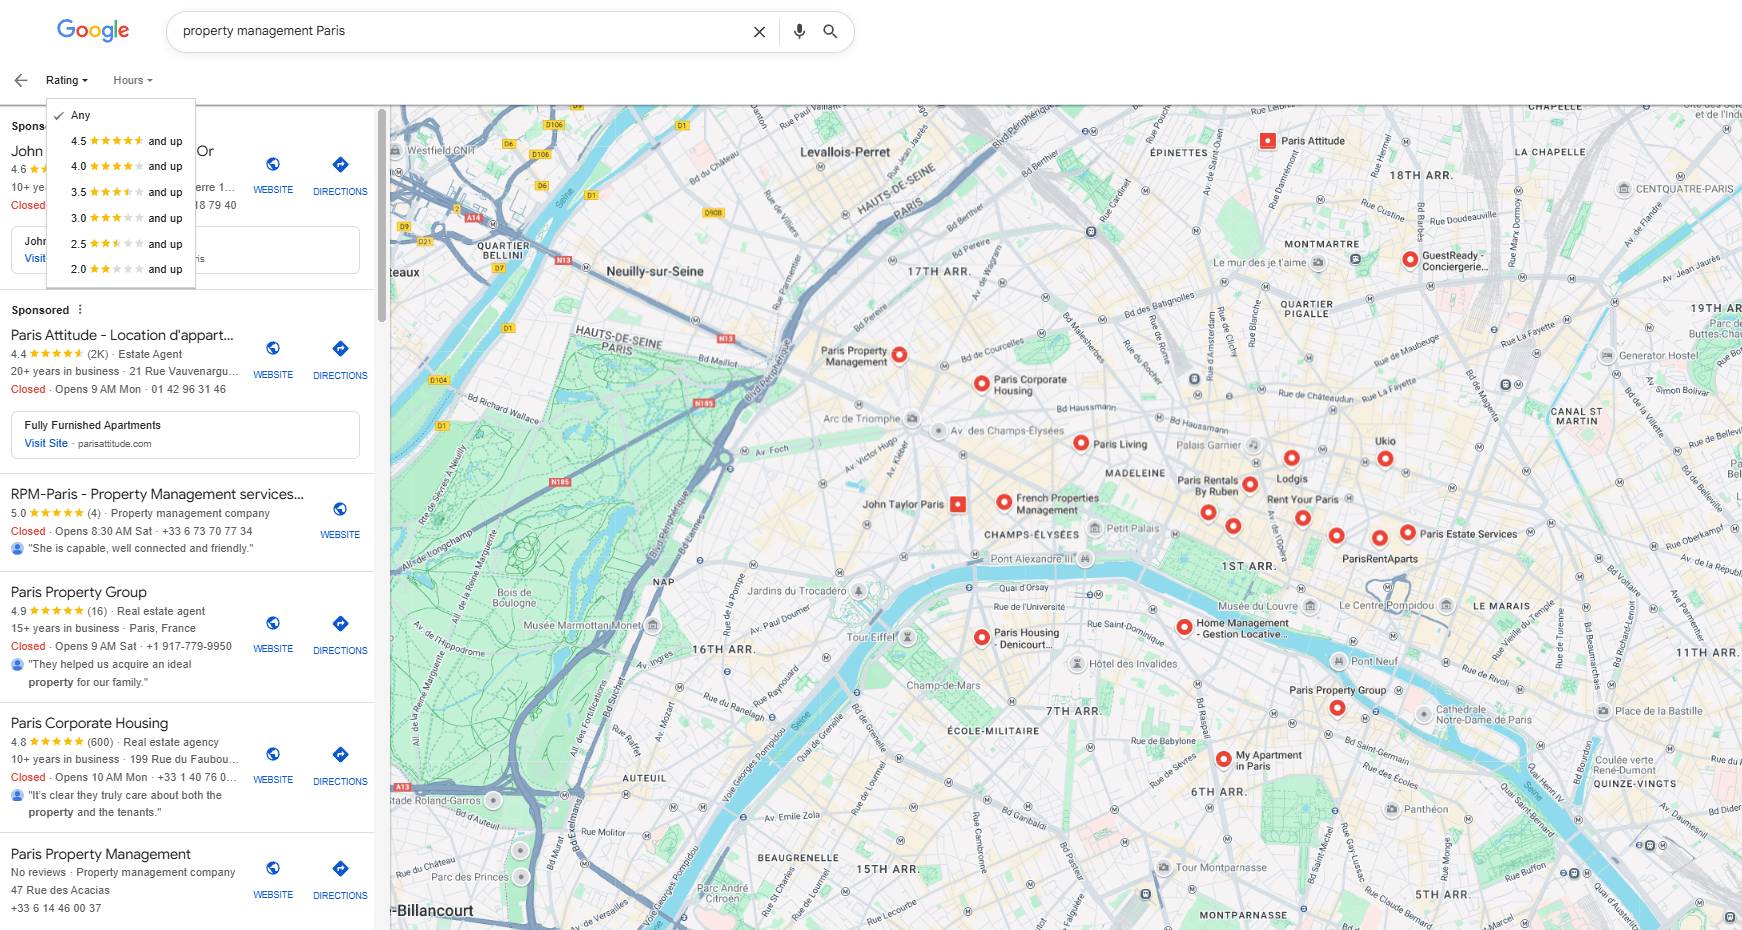Choose 3.0 and up rating
The width and height of the screenshot is (1742, 930).
pos(121,218)
